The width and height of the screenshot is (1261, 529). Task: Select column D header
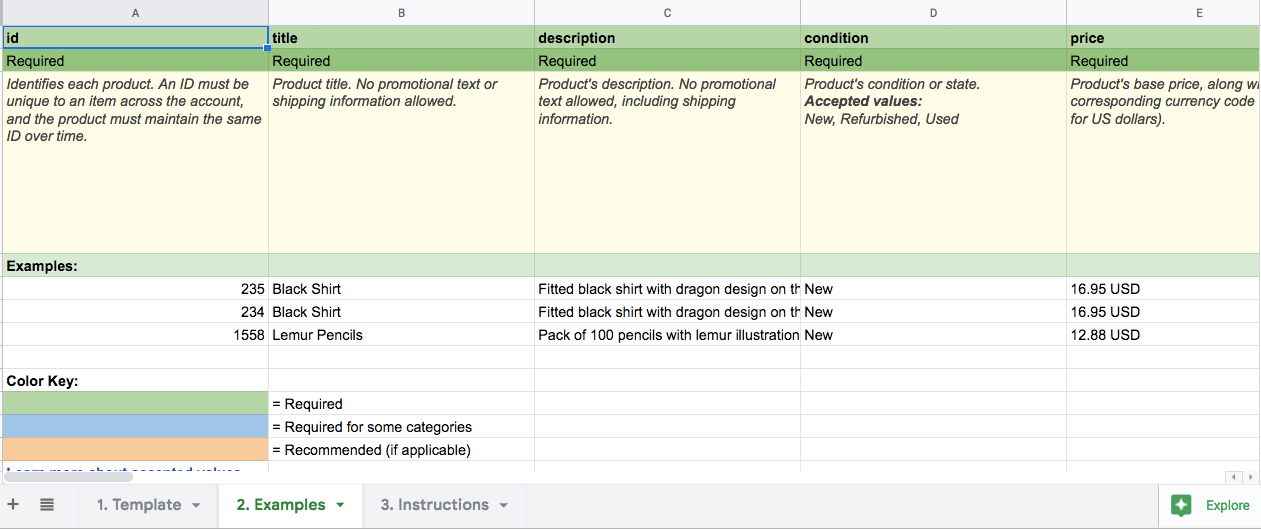click(933, 13)
